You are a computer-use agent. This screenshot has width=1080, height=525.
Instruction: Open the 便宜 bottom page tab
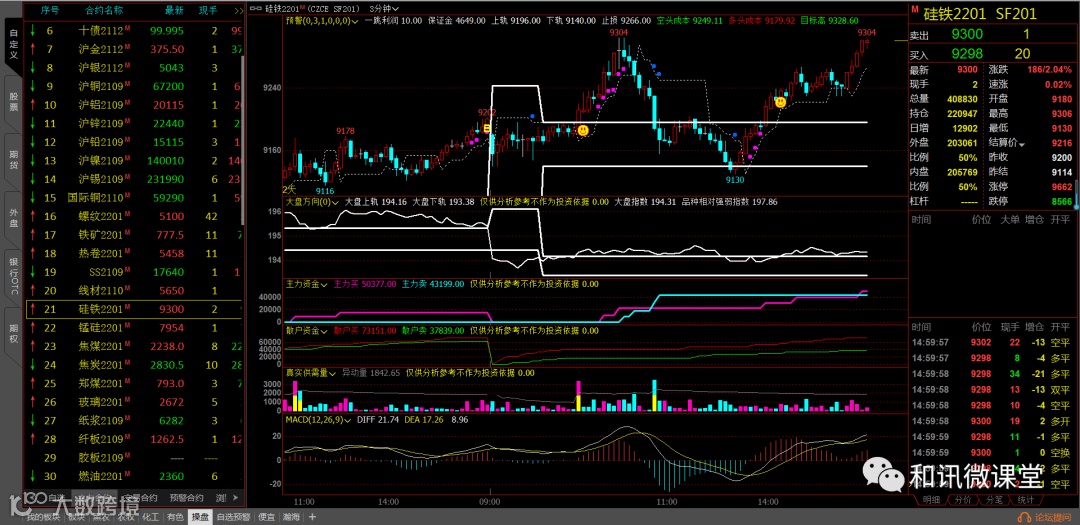tap(267, 517)
